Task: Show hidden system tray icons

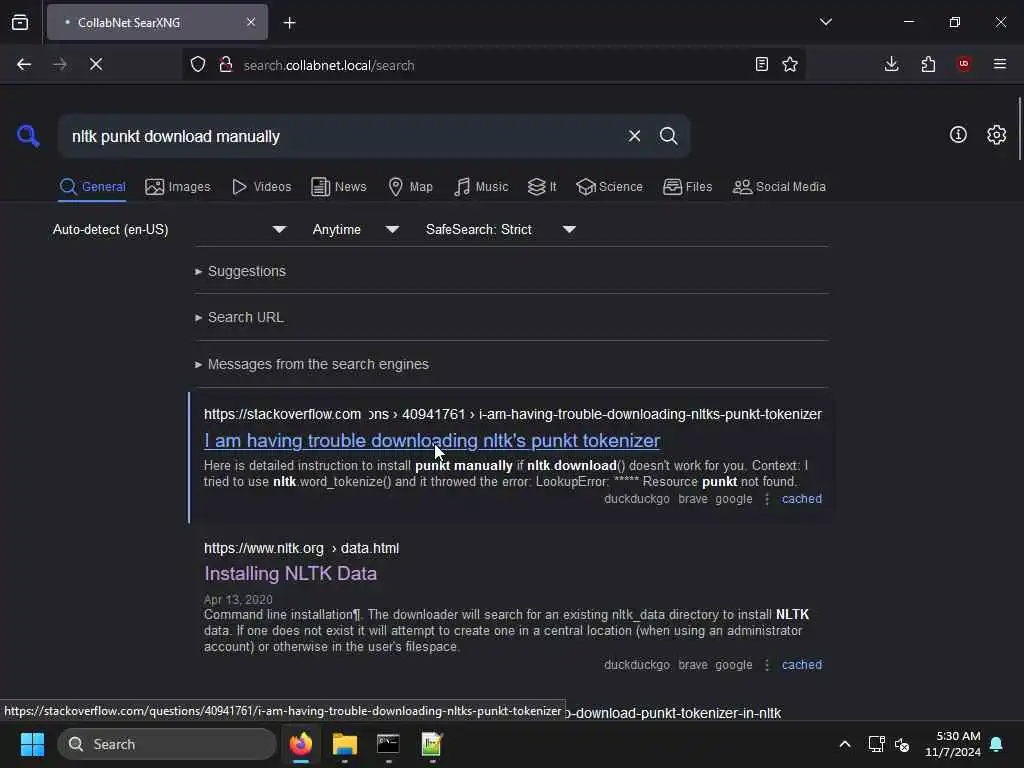Action: pos(844,744)
